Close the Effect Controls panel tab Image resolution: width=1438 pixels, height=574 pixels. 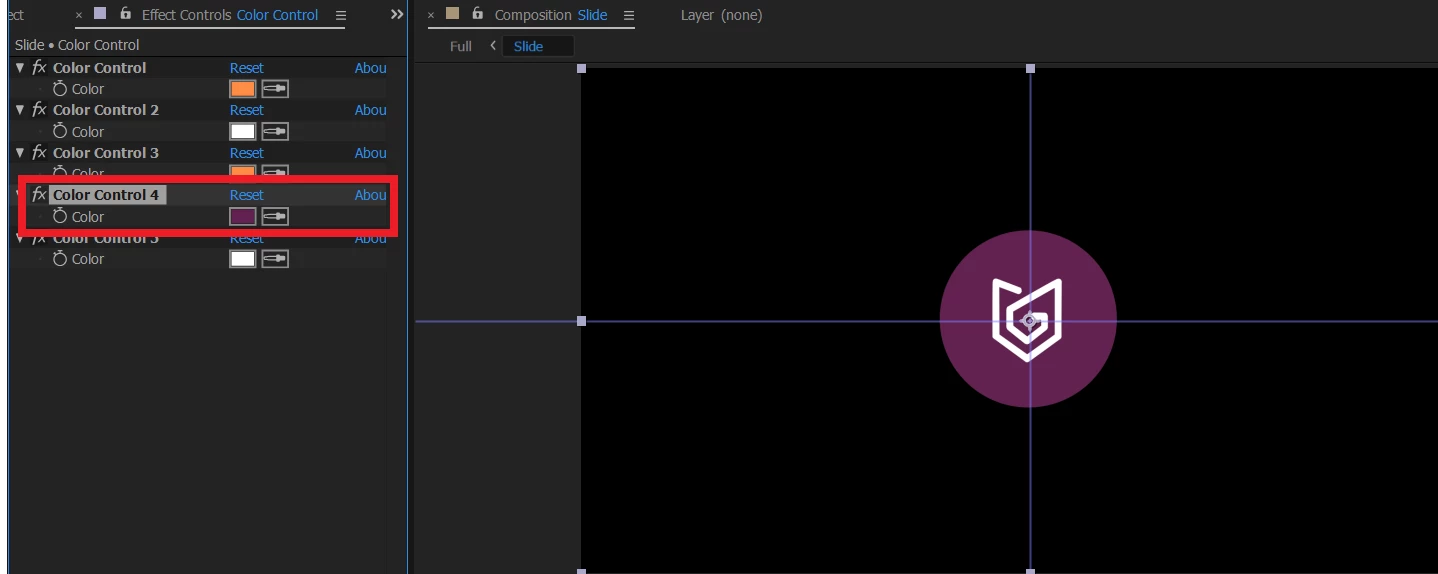coord(79,15)
